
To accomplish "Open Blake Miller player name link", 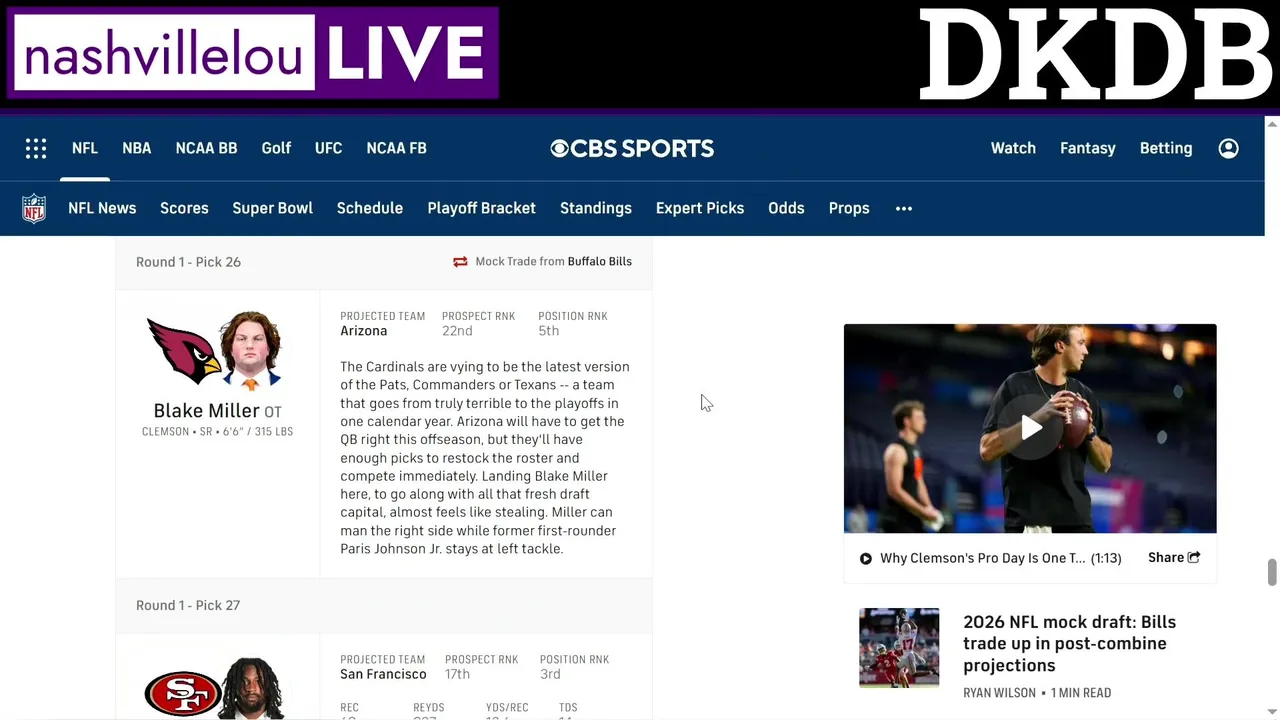I will (206, 411).
